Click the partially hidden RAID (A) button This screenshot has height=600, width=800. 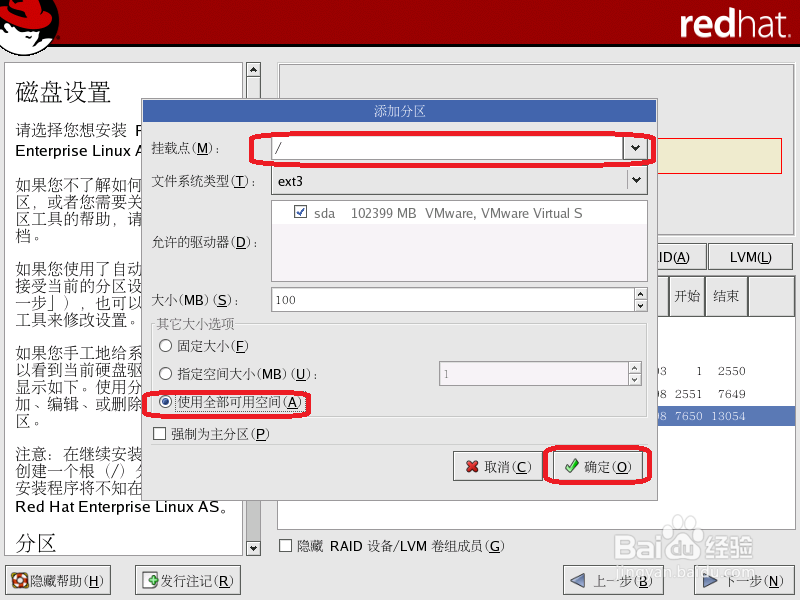pyautogui.click(x=682, y=257)
